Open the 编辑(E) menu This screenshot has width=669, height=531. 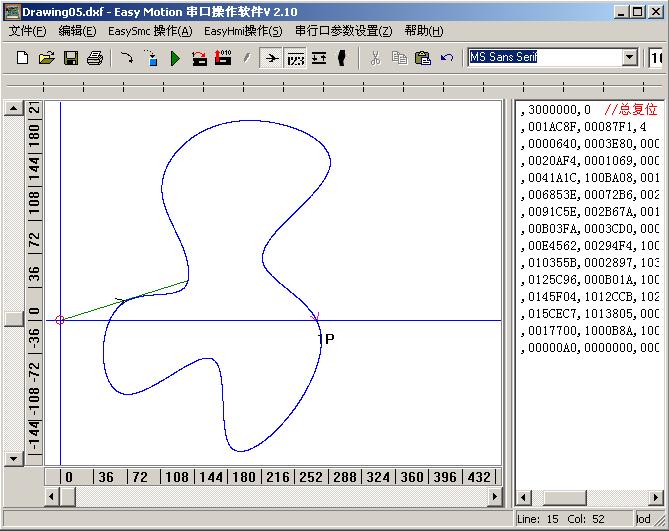pyautogui.click(x=77, y=31)
